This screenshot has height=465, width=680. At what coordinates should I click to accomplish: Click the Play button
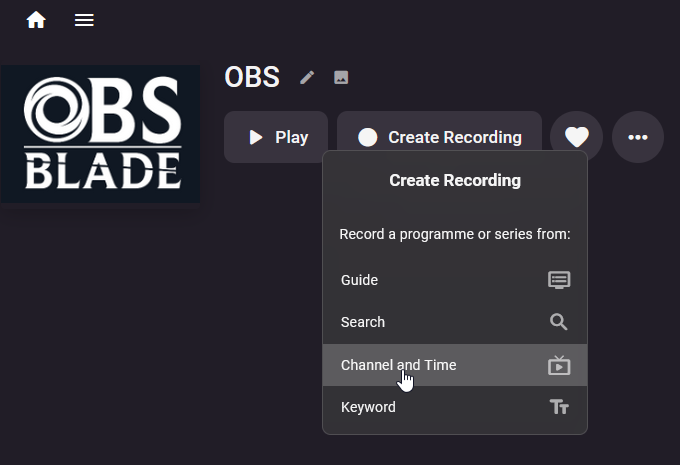(276, 137)
